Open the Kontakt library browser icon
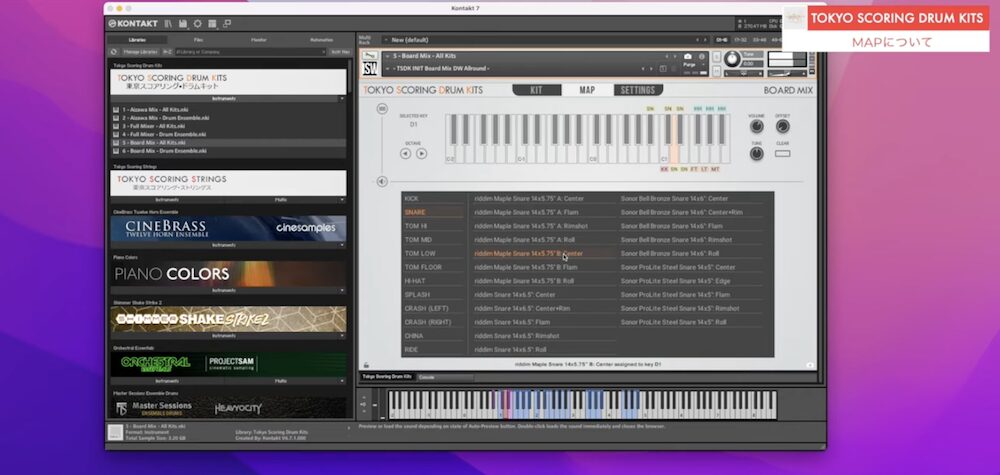 (x=168, y=24)
